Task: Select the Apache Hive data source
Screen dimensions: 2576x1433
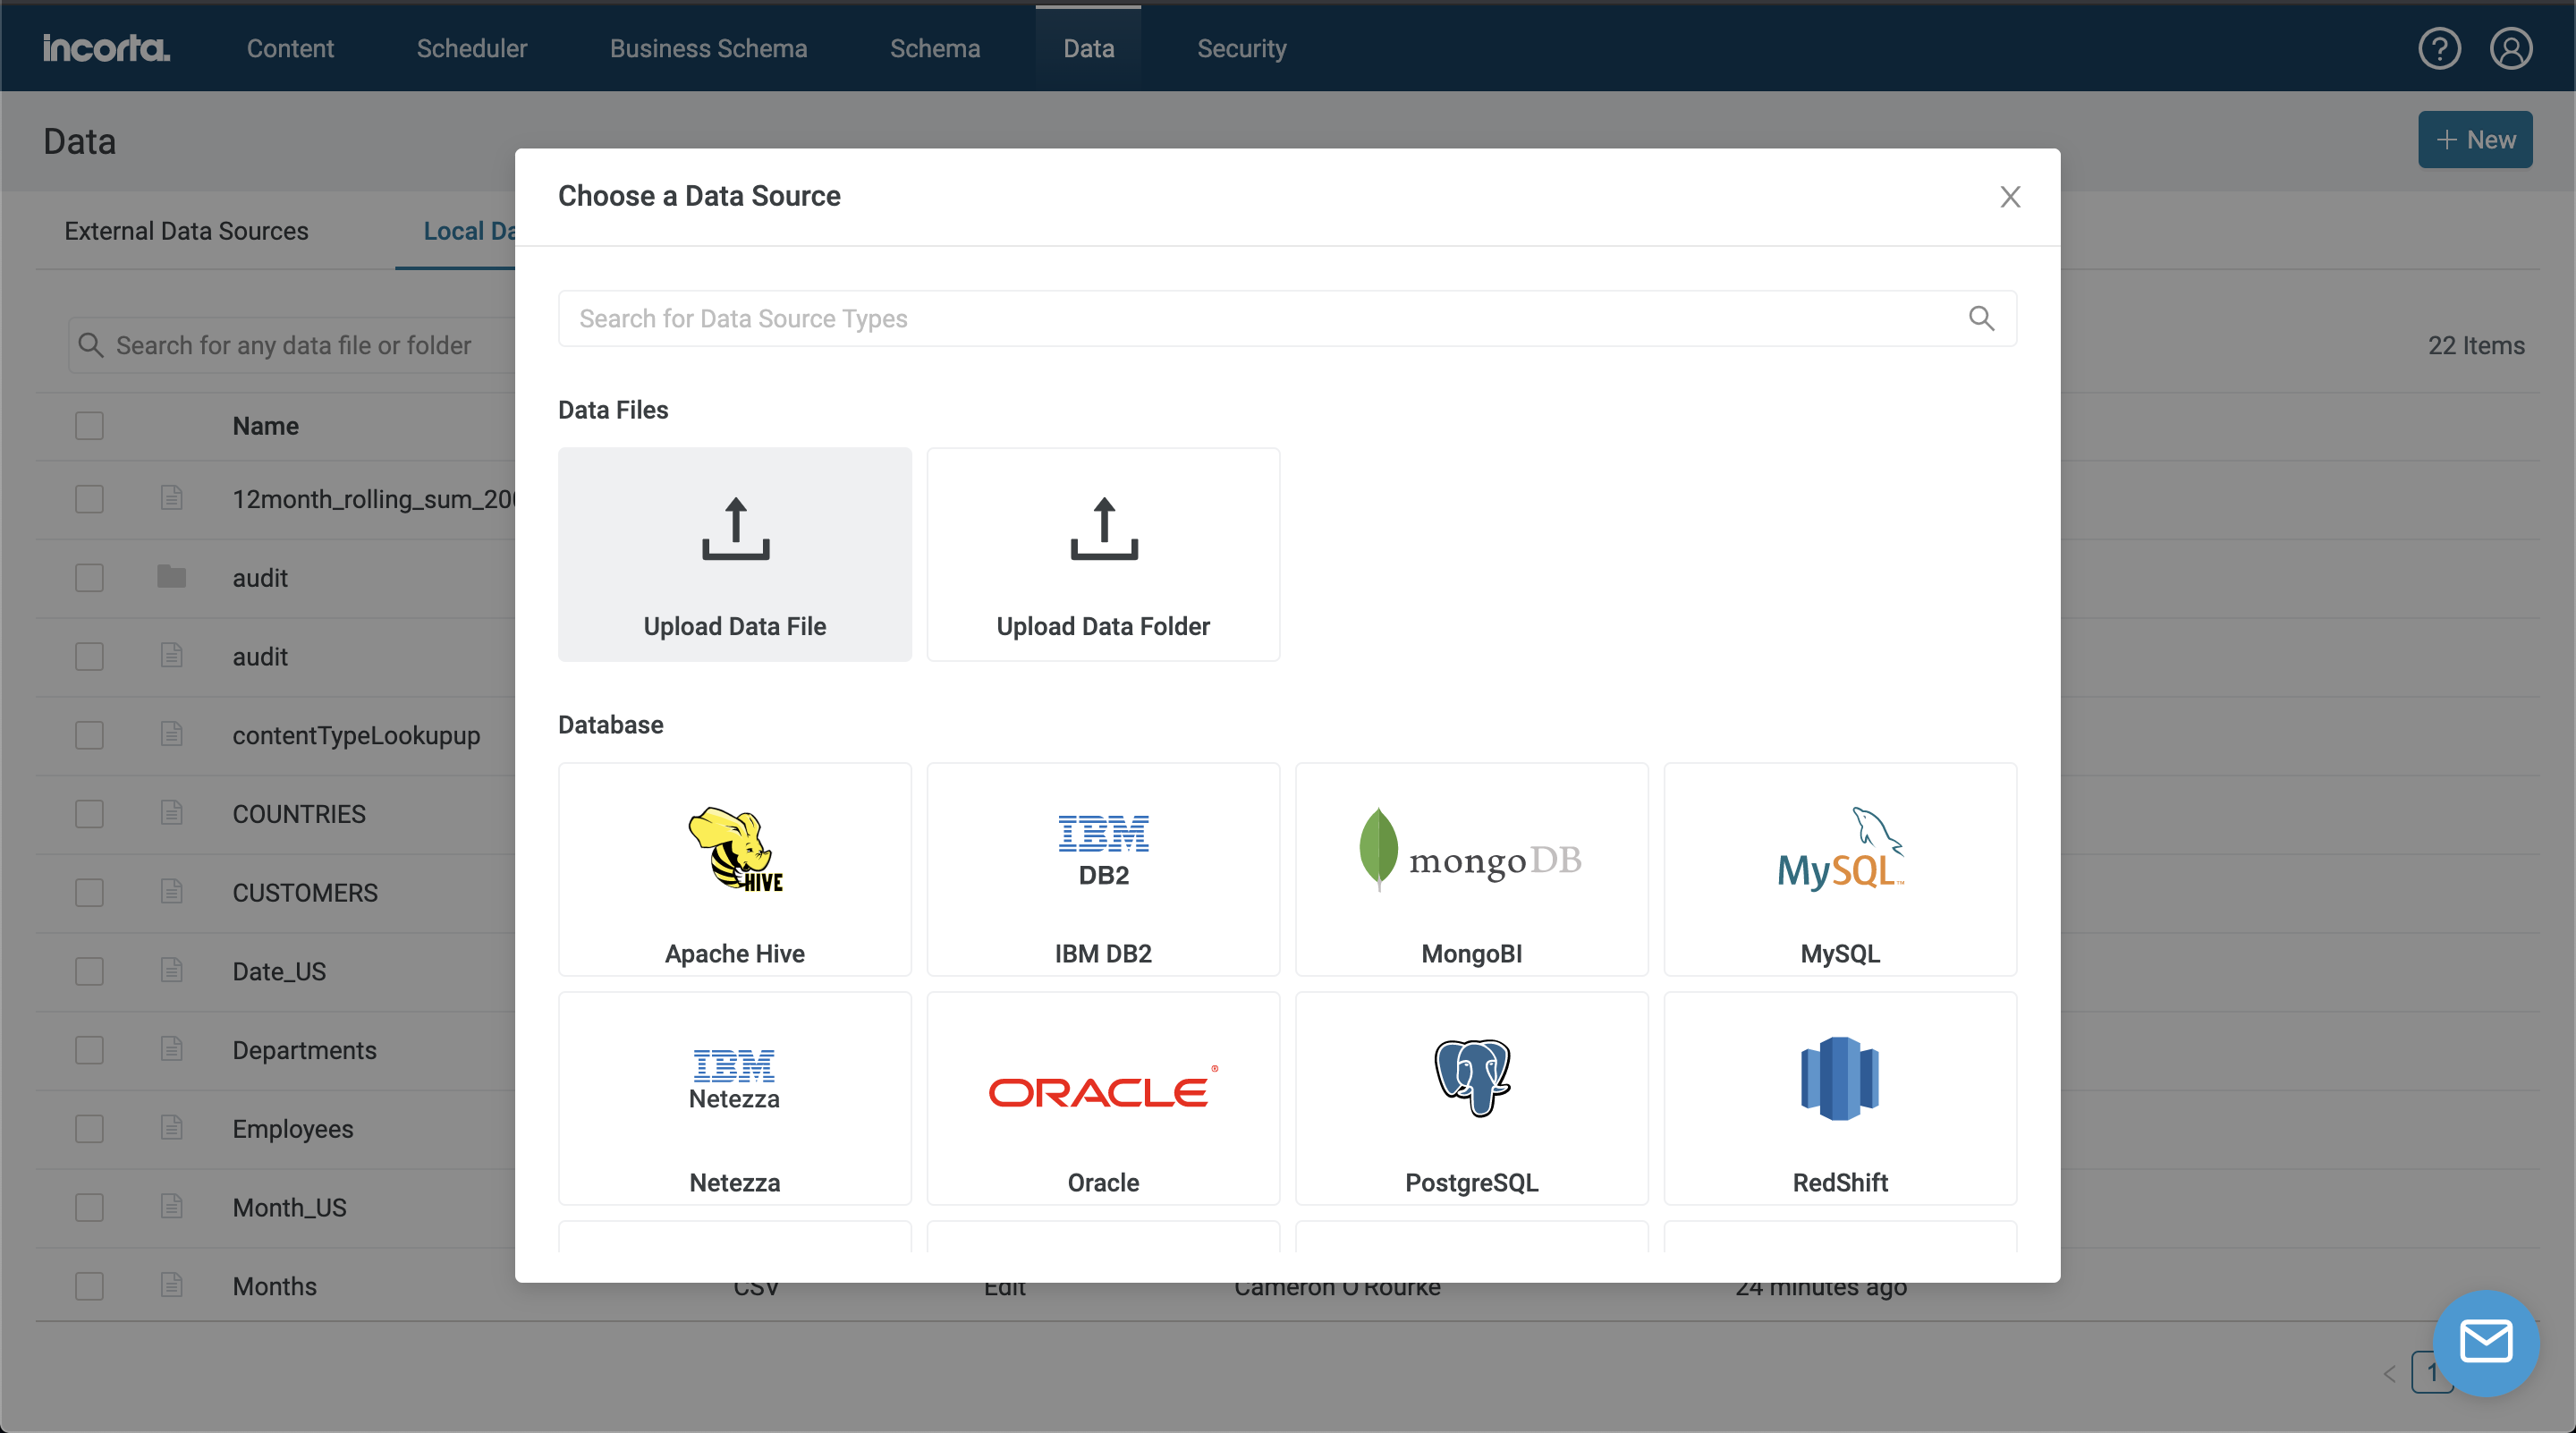Action: [735, 869]
